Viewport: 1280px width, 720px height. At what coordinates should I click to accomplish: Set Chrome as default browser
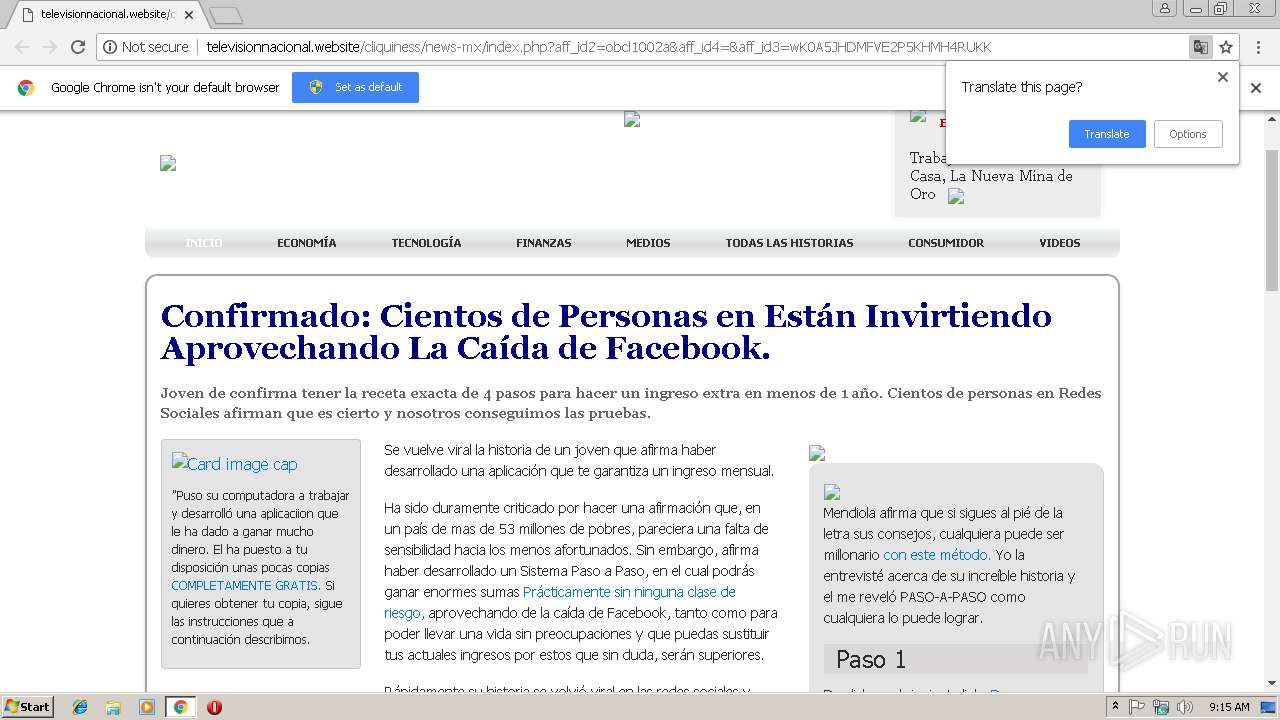[x=355, y=87]
